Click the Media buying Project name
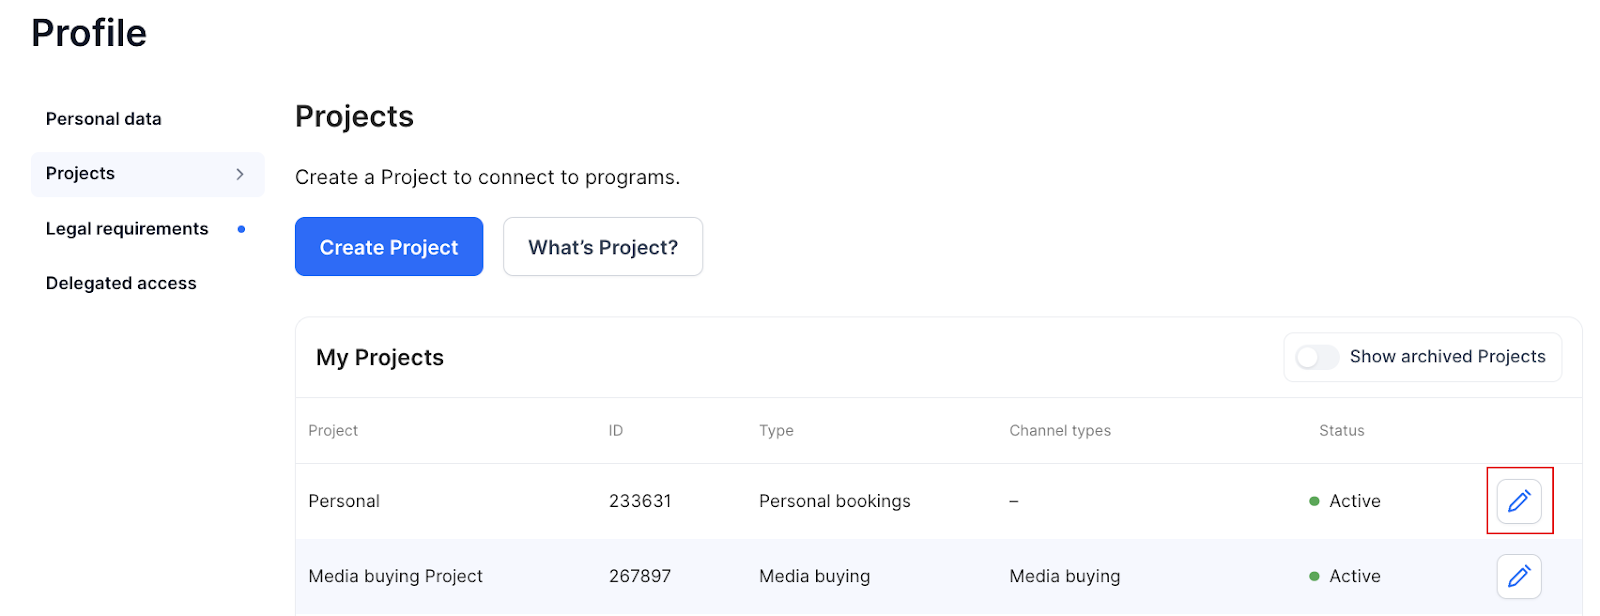Image resolution: width=1600 pixels, height=616 pixels. 396,576
